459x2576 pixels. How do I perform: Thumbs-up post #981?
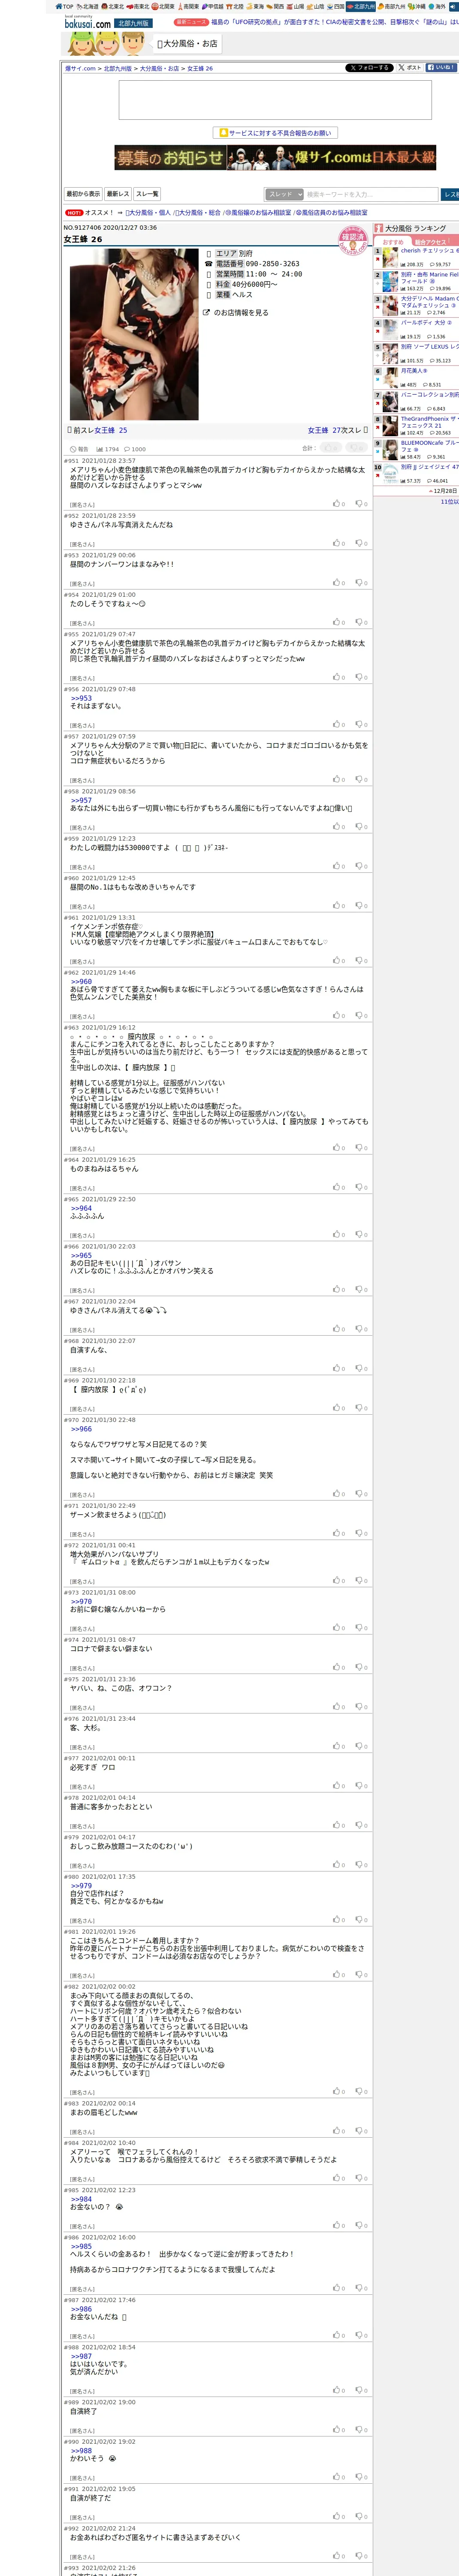coord(338,1974)
